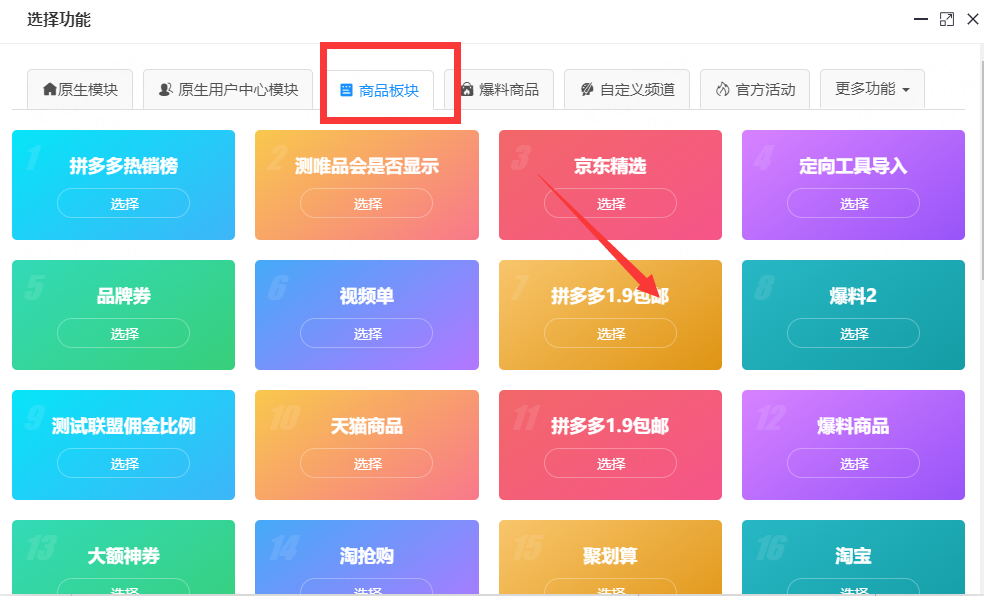The width and height of the screenshot is (984, 596).
Task: Click the 聚划算 card title
Action: click(610, 556)
